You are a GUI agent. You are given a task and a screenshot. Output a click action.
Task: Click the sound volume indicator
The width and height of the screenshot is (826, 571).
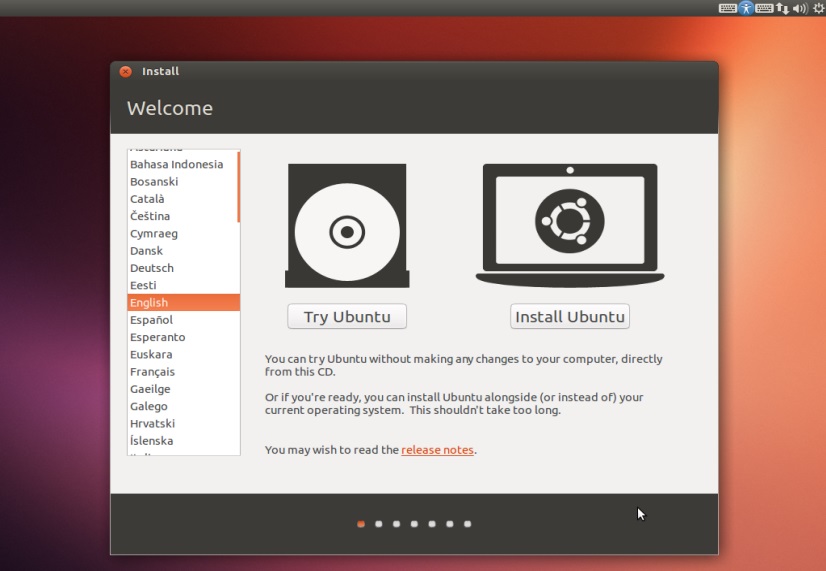(x=800, y=8)
